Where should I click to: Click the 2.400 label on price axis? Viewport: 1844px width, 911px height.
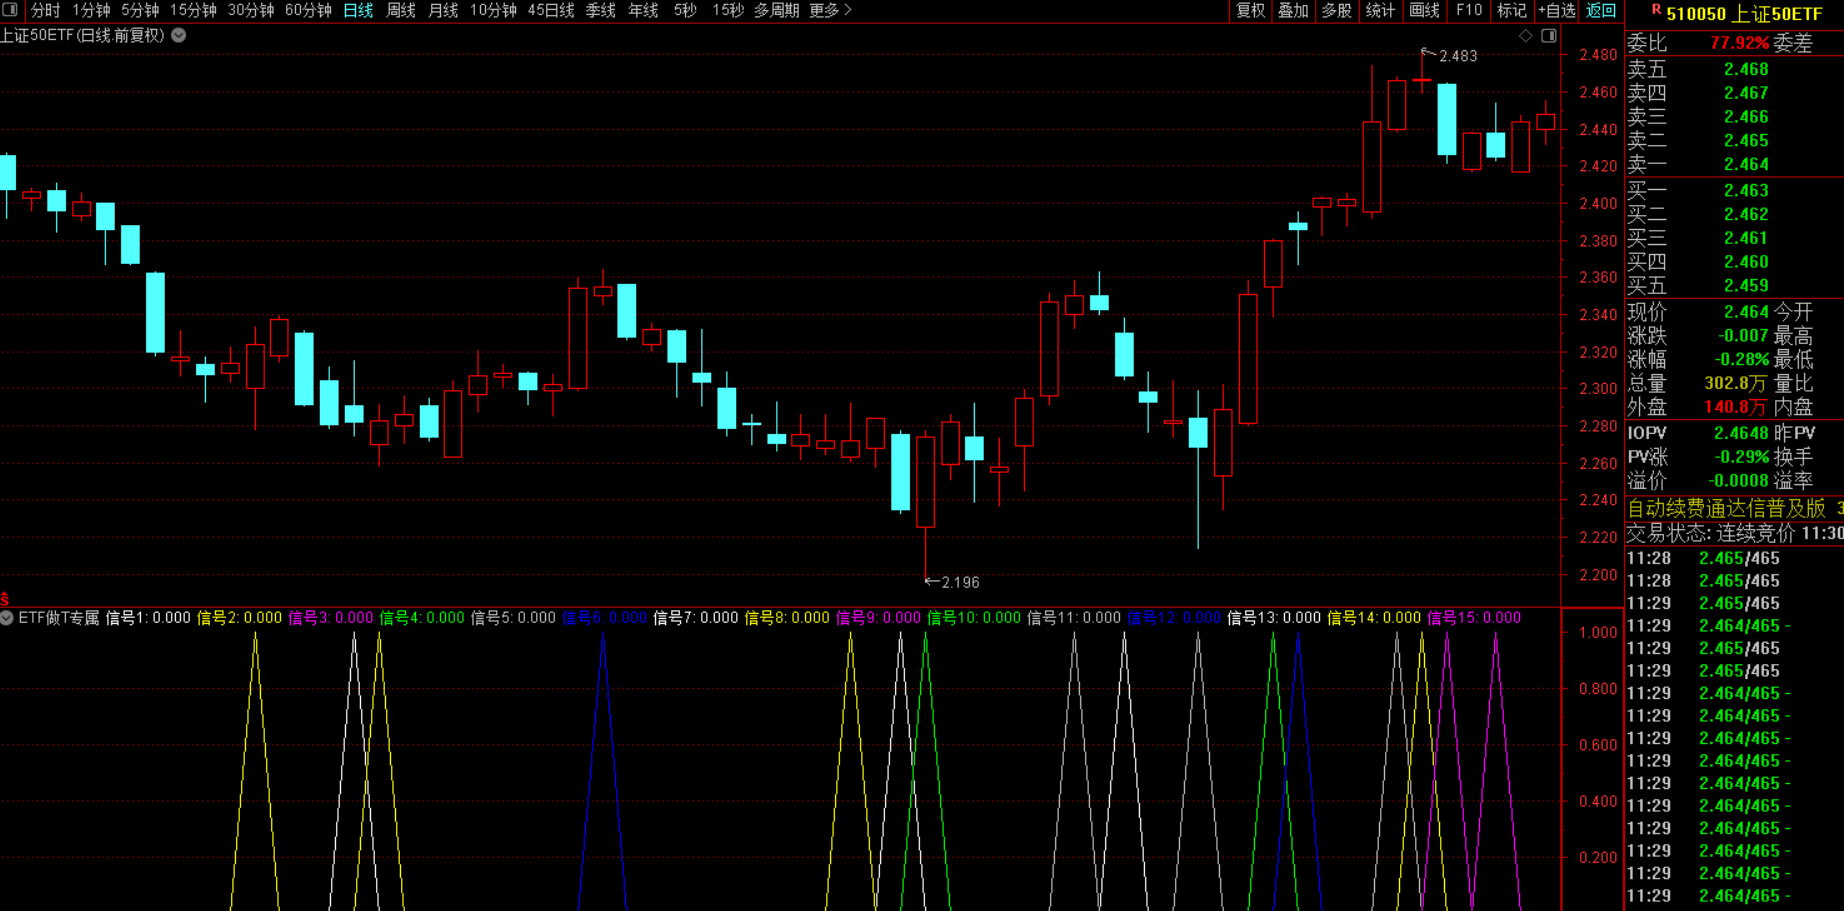1598,204
